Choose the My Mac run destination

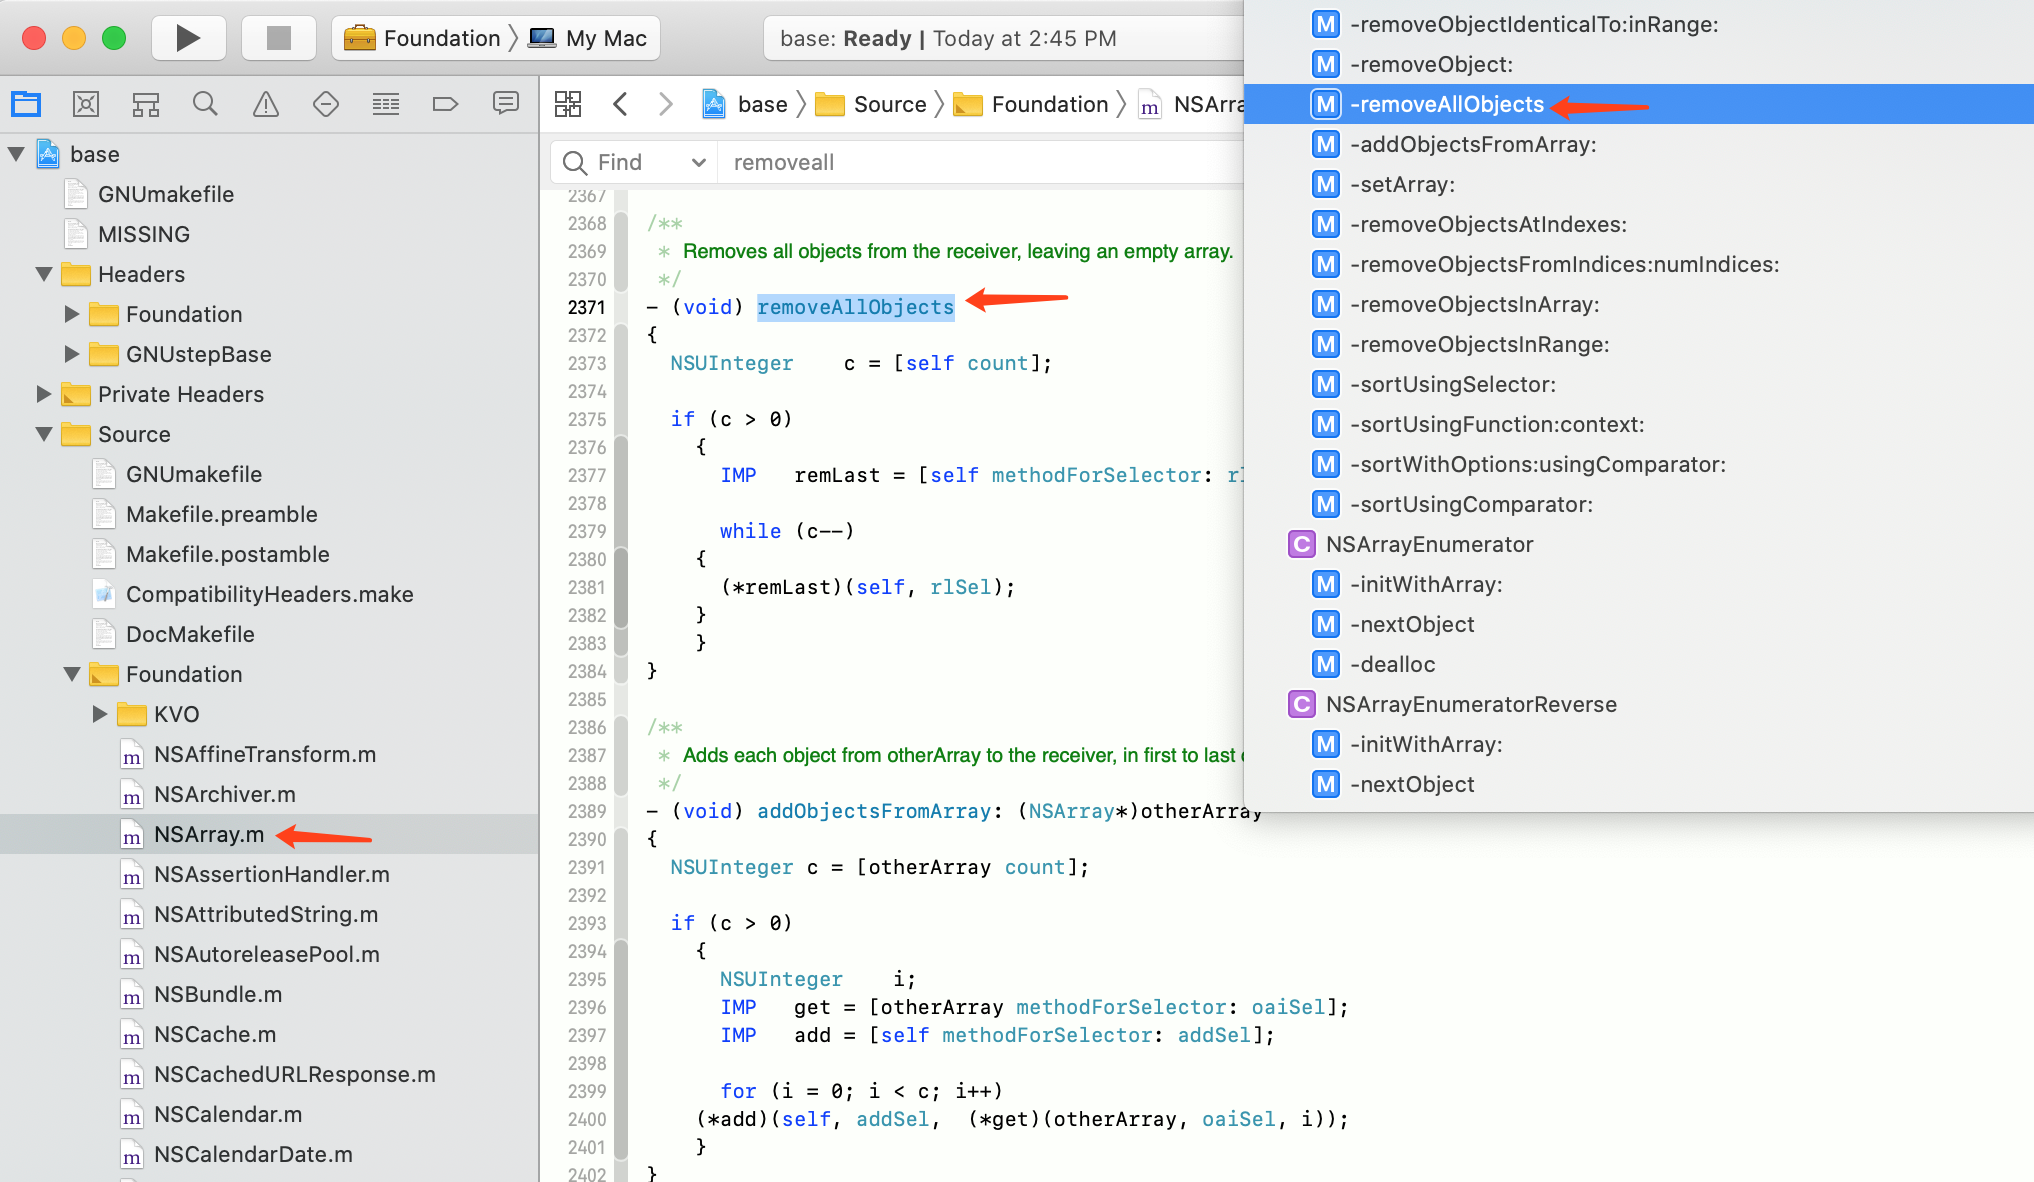click(588, 38)
